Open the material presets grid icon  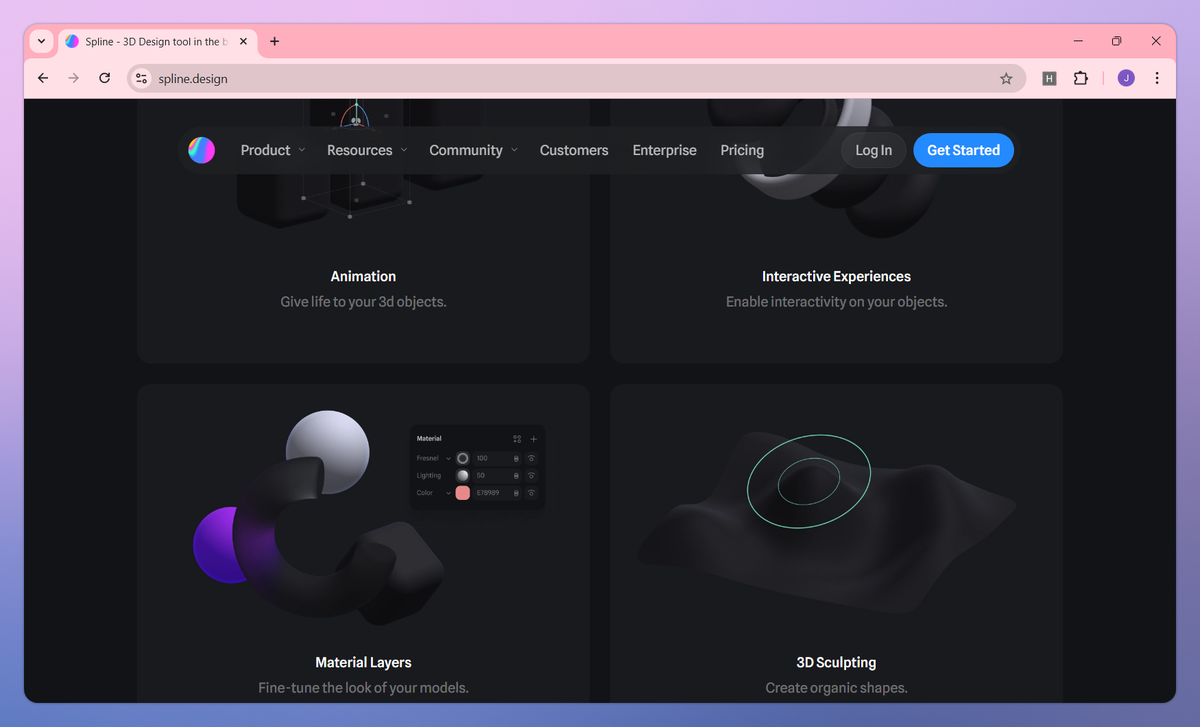(517, 439)
